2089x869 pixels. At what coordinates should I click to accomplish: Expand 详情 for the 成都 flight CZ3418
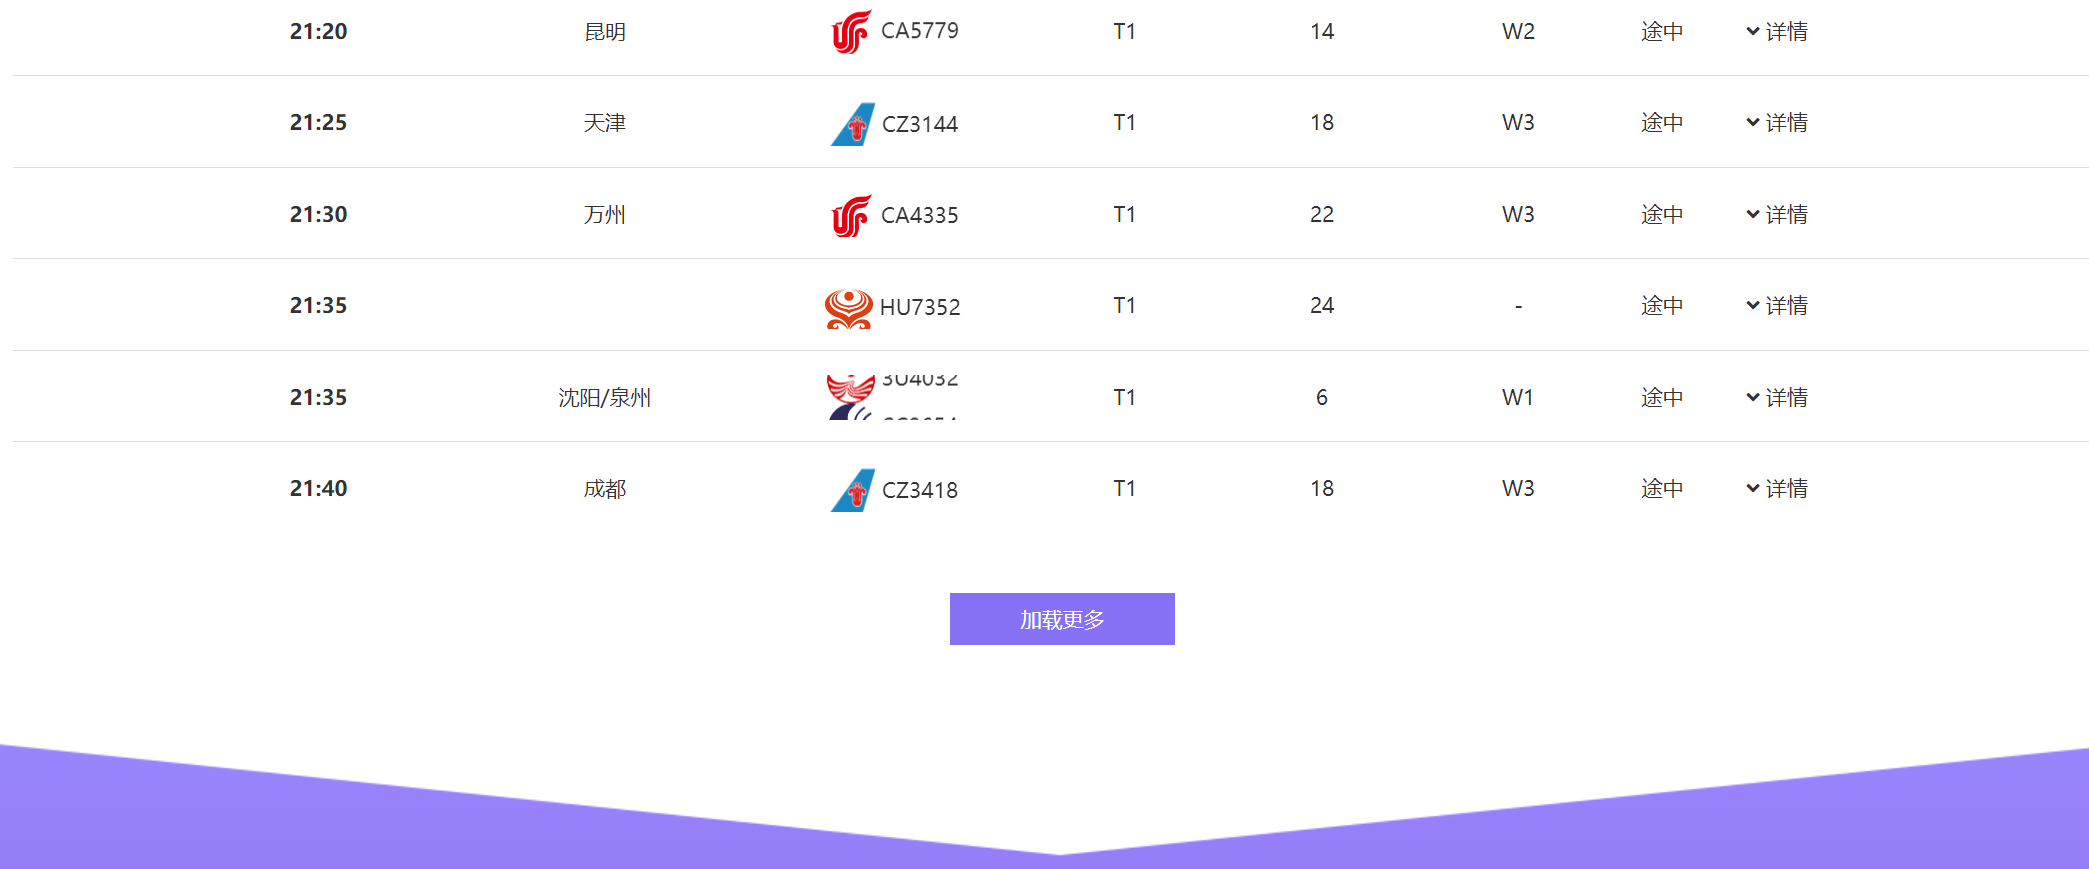point(1777,489)
